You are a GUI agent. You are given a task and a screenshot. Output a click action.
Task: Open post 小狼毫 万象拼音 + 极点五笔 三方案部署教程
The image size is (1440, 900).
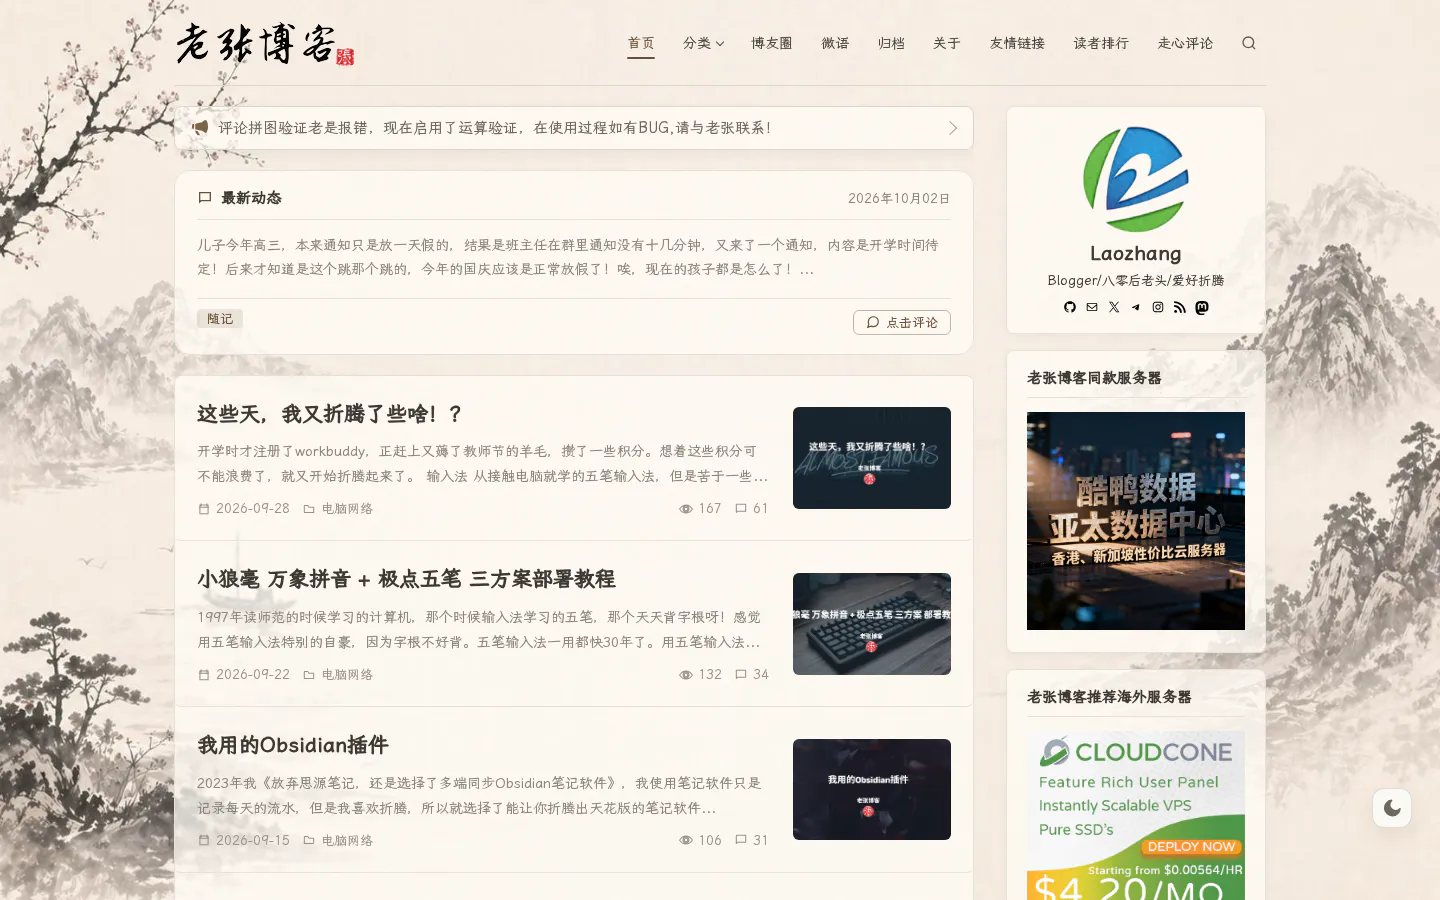(406, 579)
